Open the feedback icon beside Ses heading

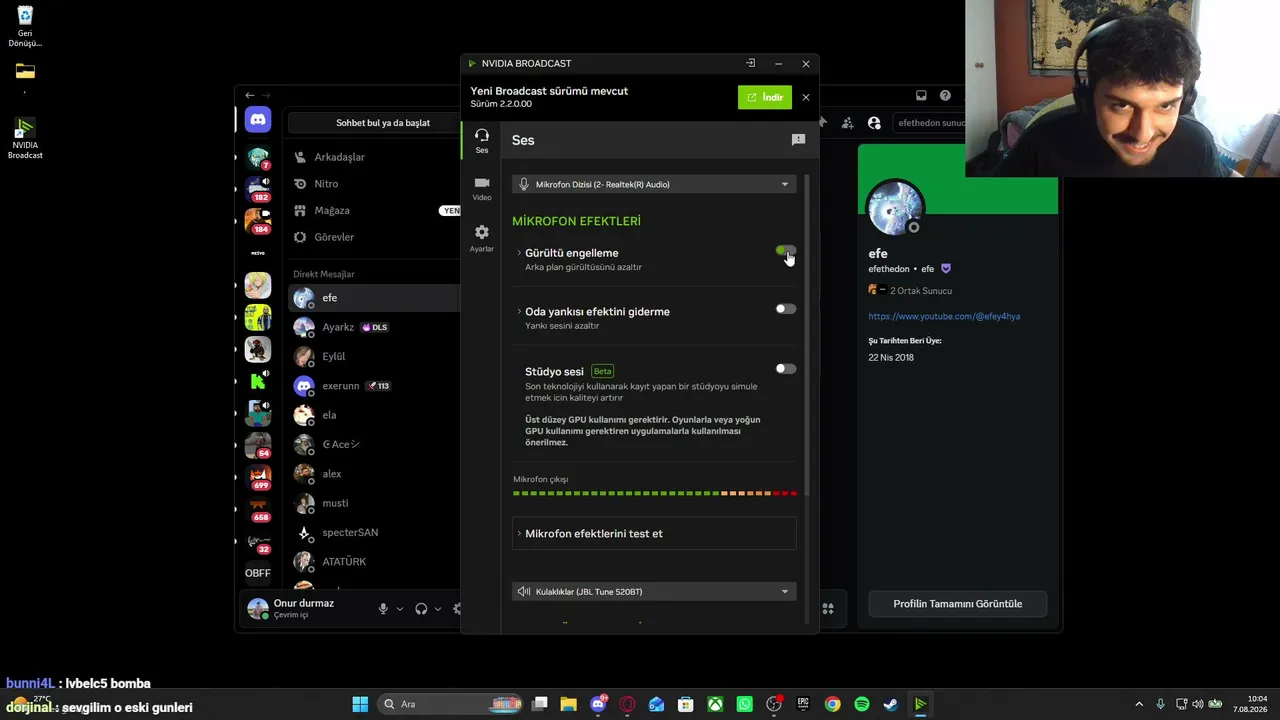coord(798,140)
